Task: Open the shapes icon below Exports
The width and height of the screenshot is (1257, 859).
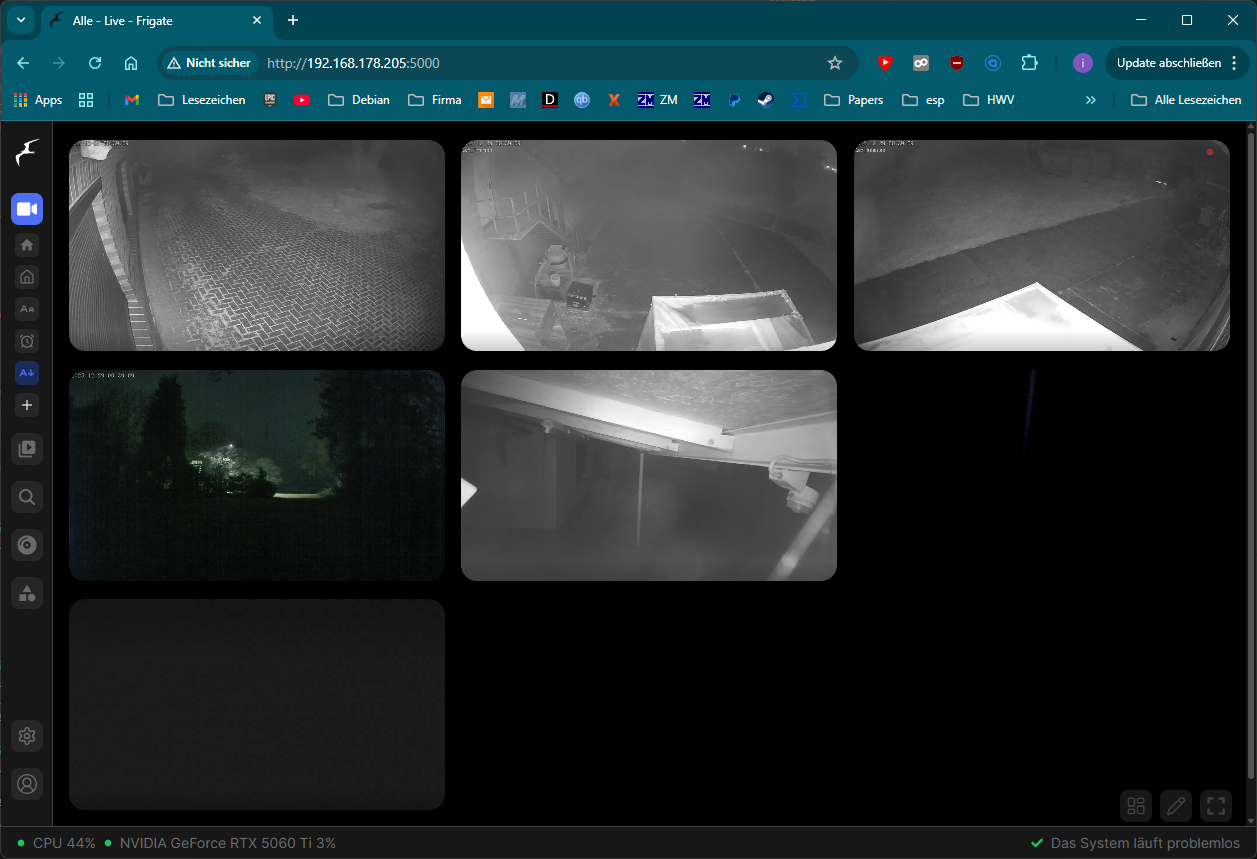Action: tap(27, 593)
